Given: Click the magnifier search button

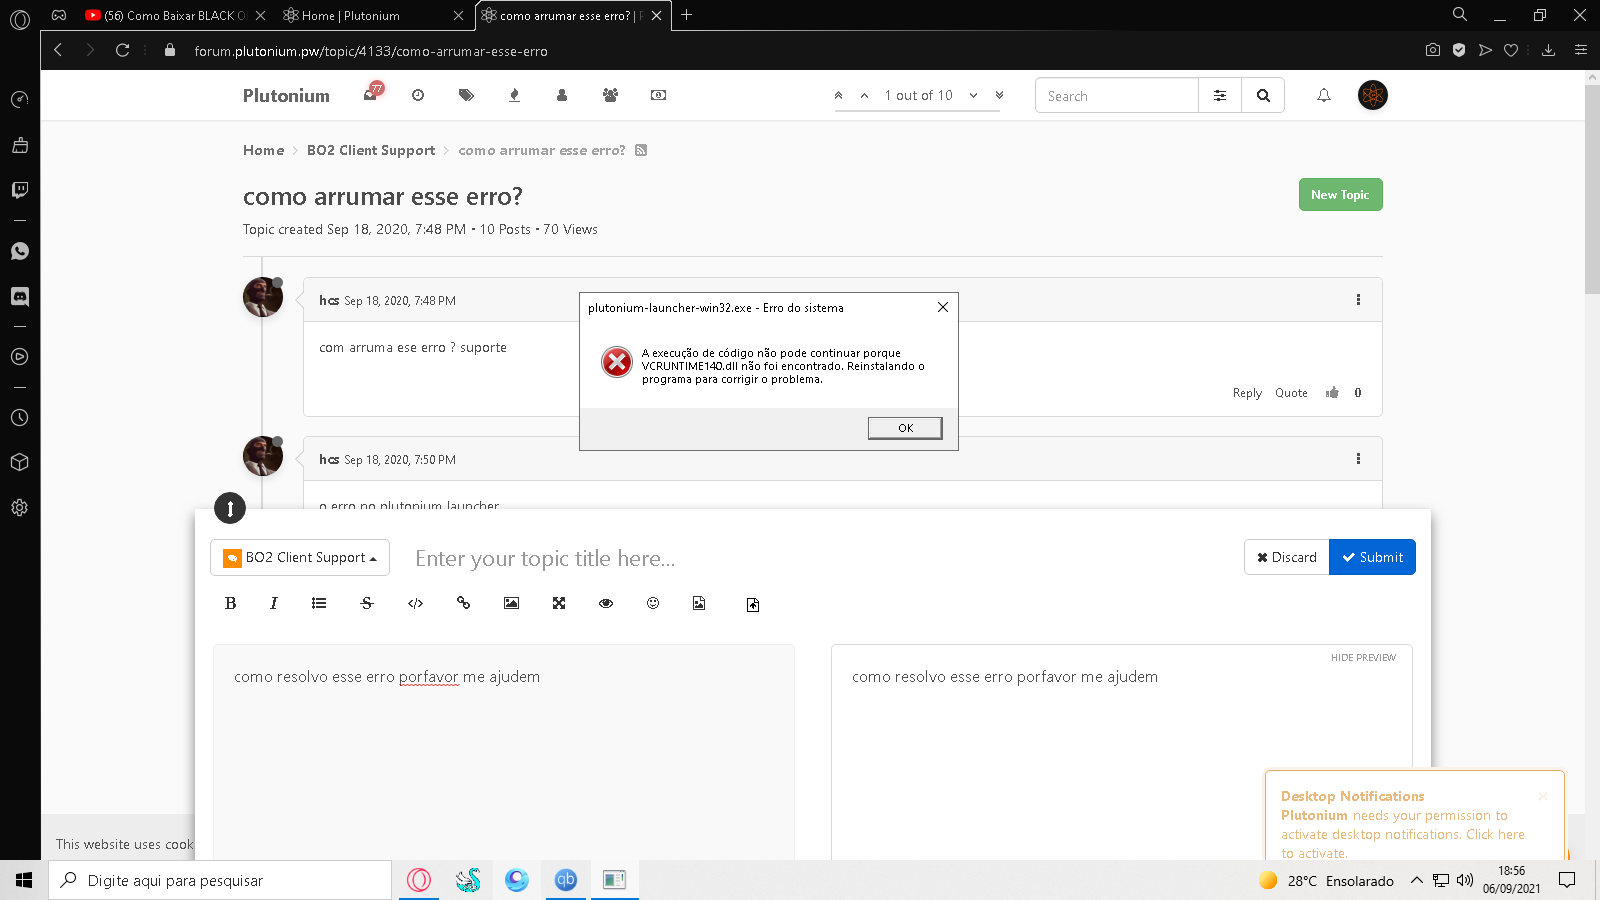Looking at the screenshot, I should (1263, 96).
